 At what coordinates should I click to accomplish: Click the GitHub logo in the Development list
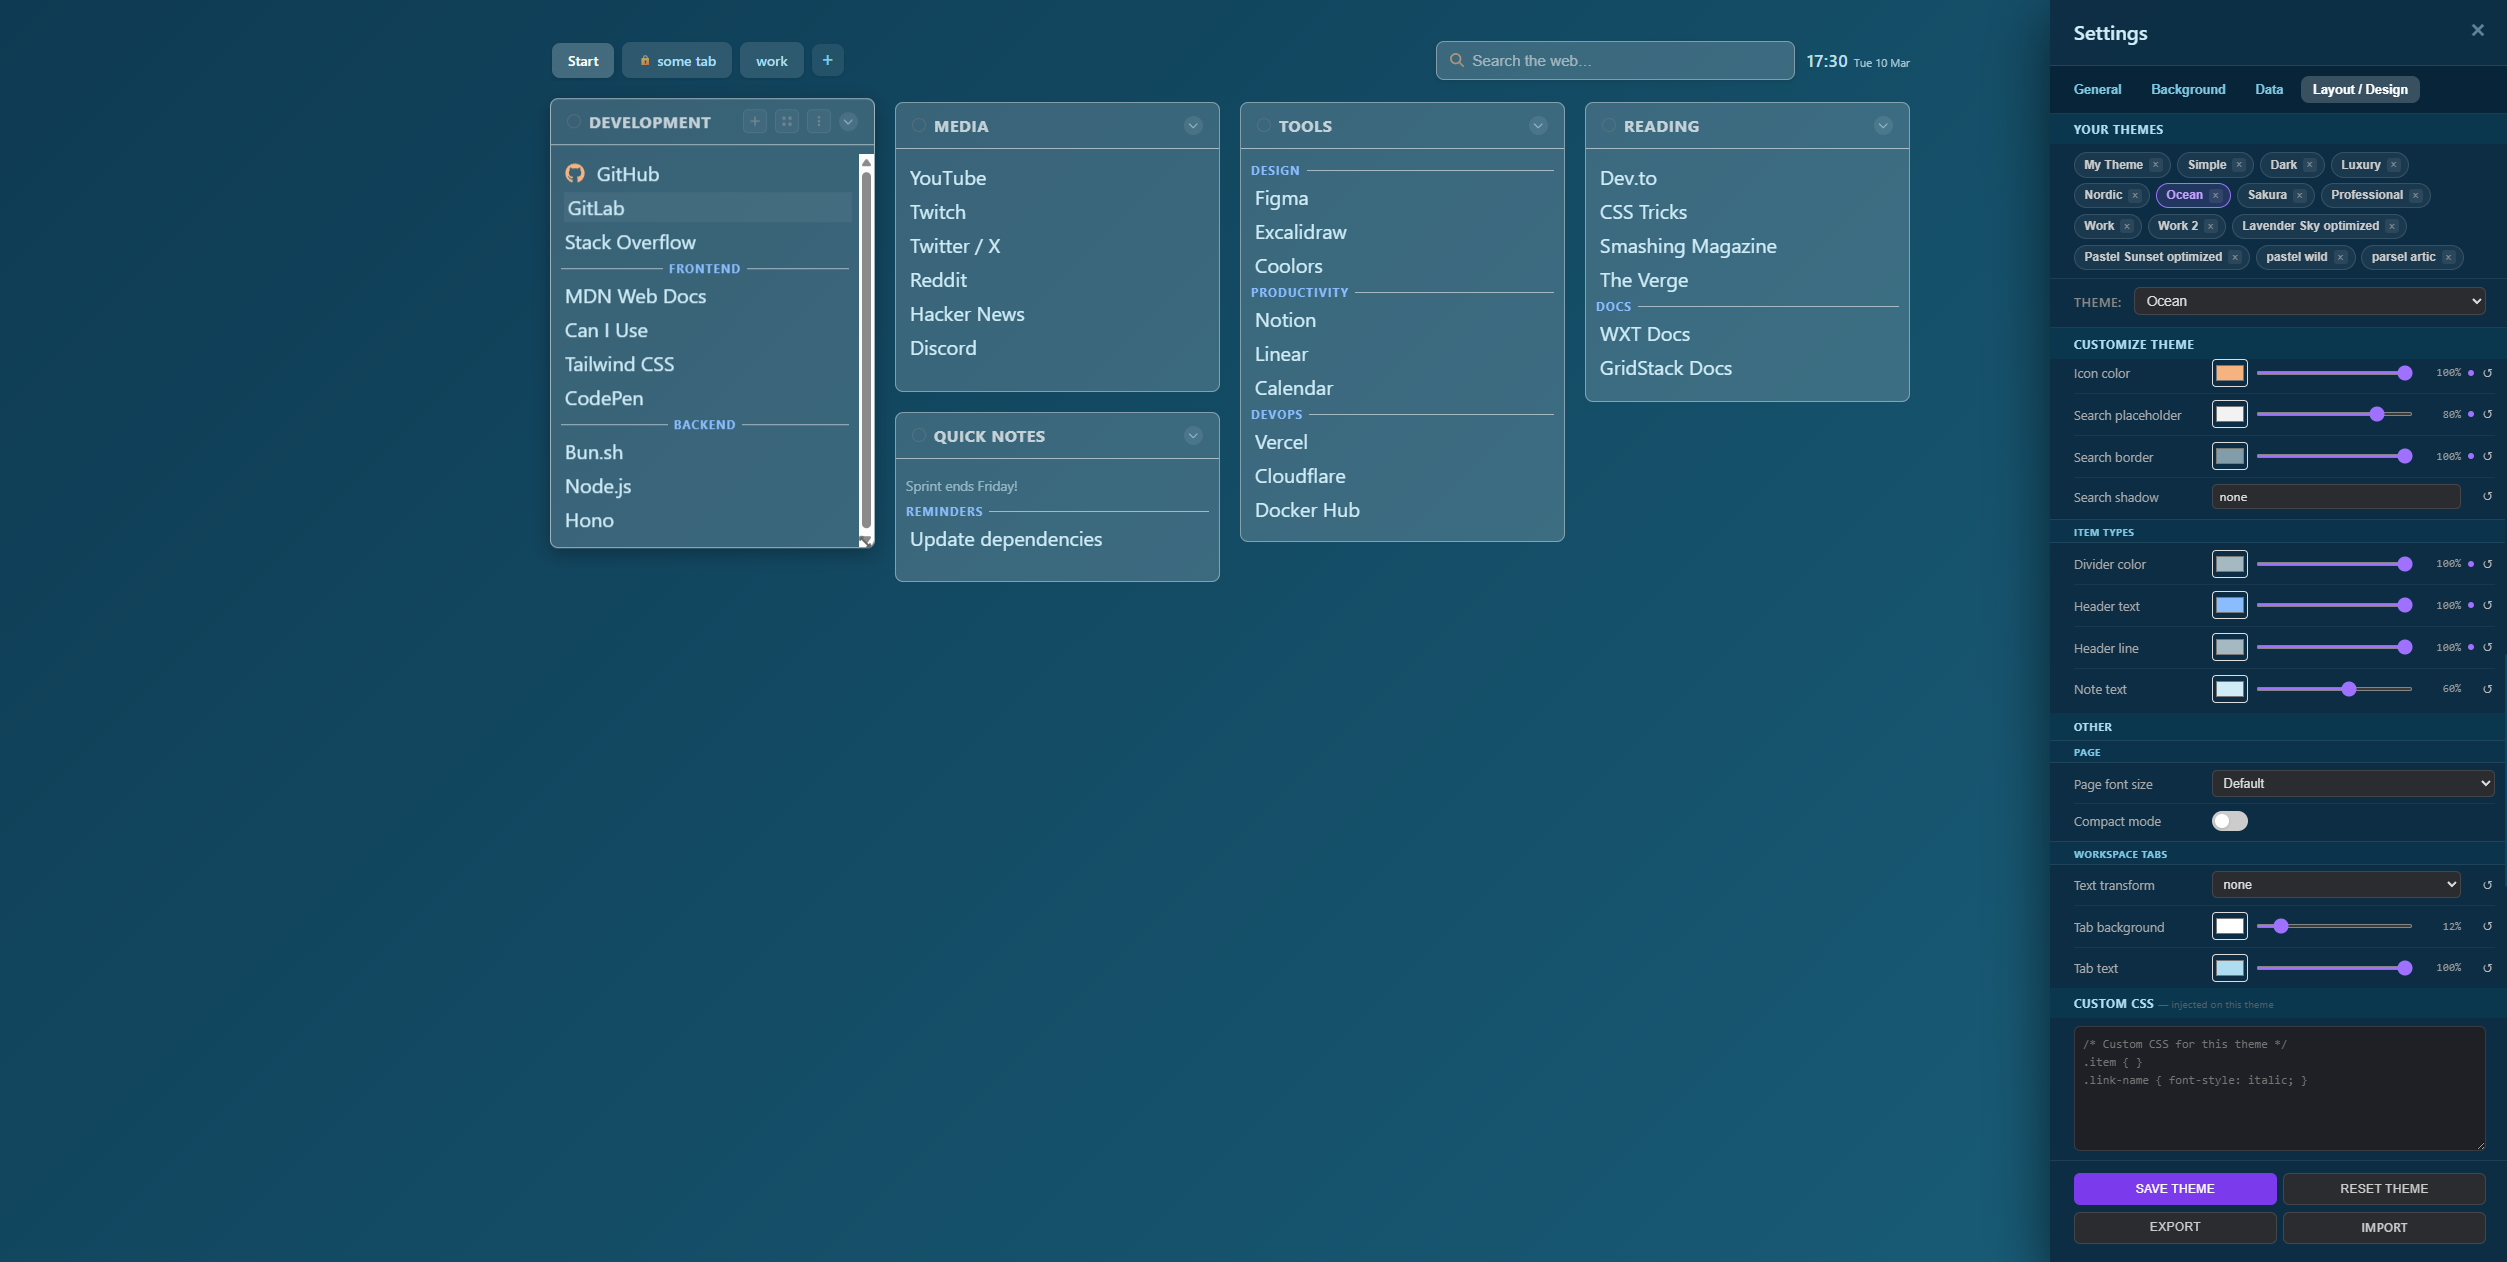(576, 173)
